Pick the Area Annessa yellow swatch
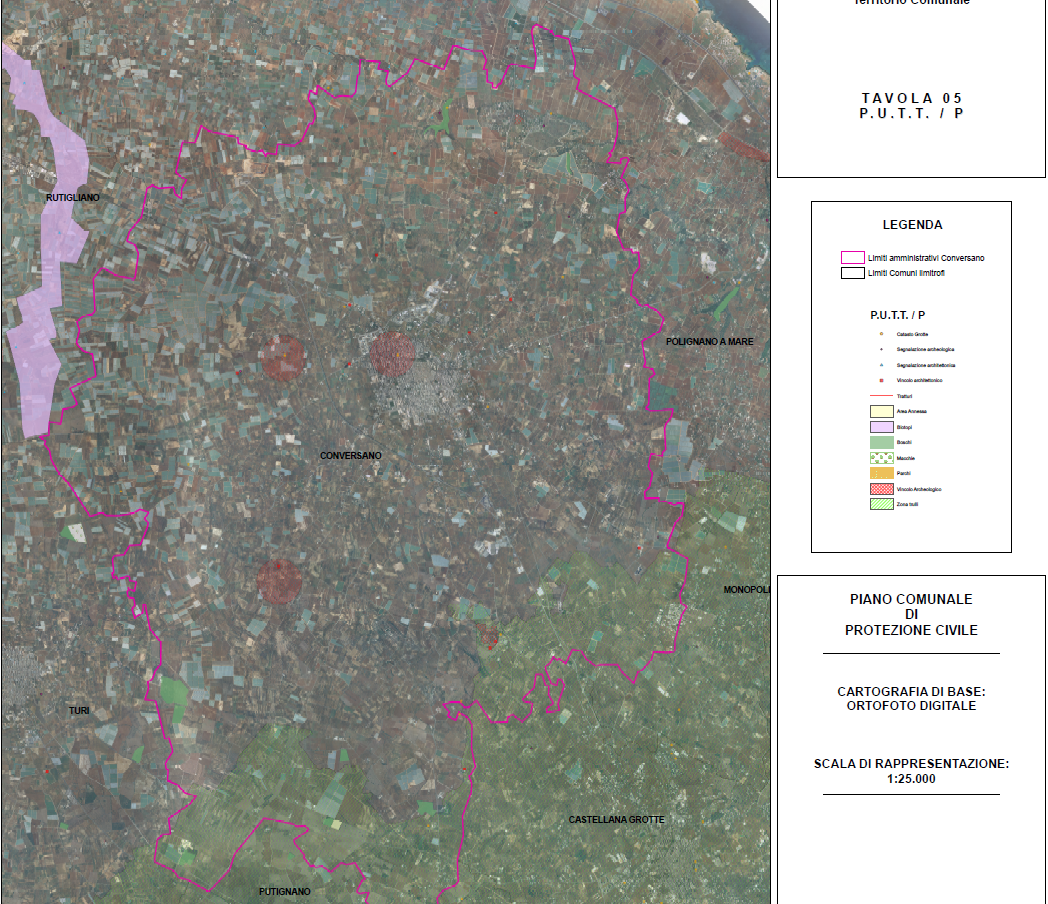The width and height of the screenshot is (1048, 904). click(881, 410)
